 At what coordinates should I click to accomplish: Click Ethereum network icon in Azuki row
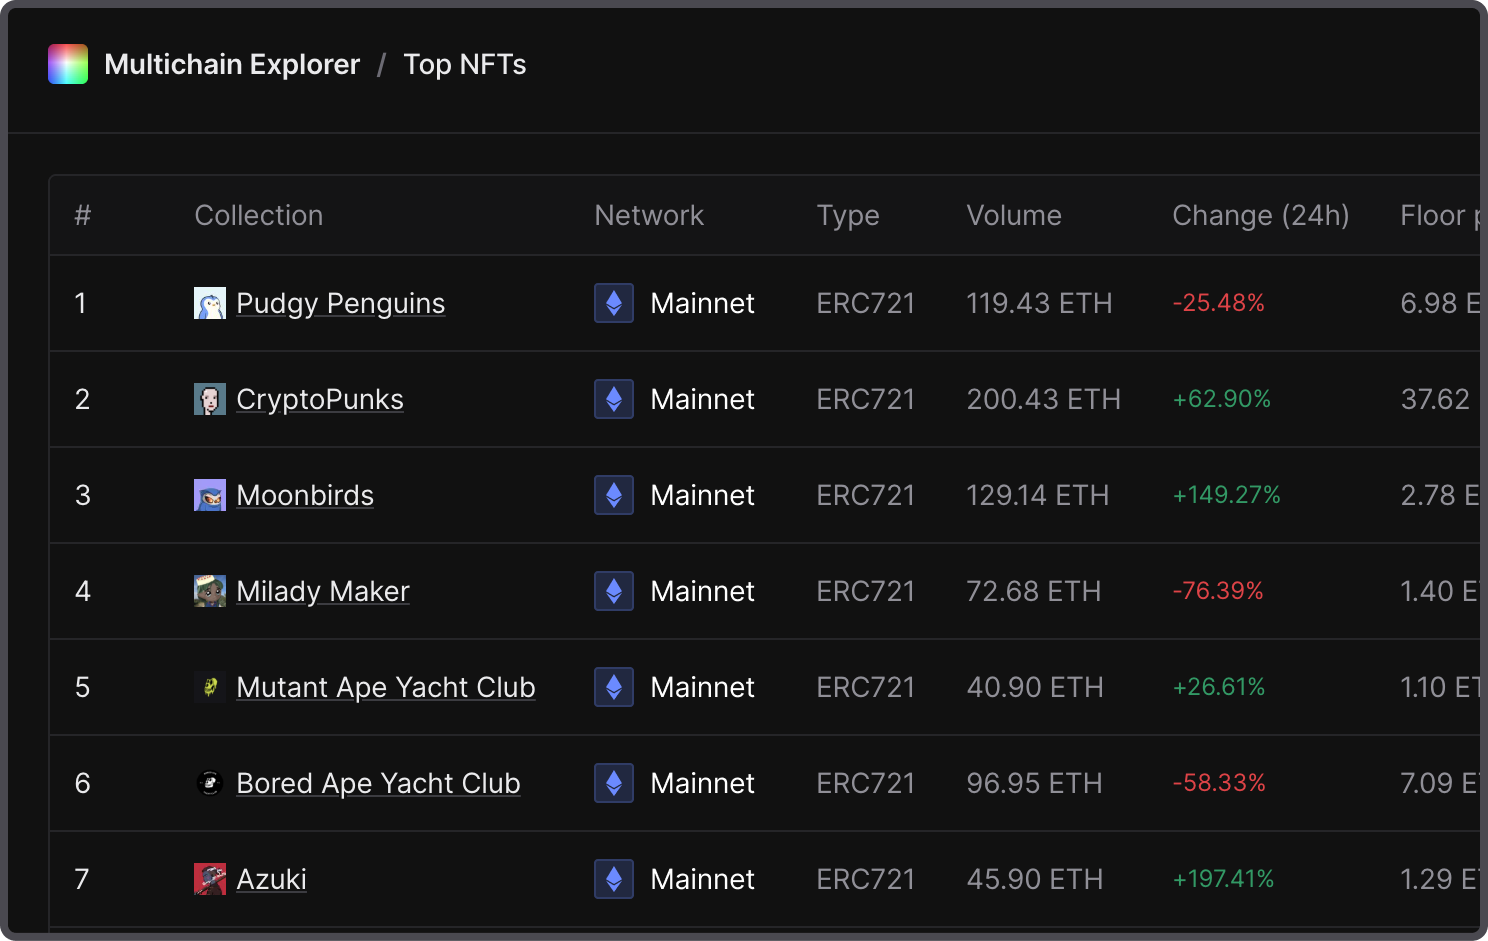(614, 879)
